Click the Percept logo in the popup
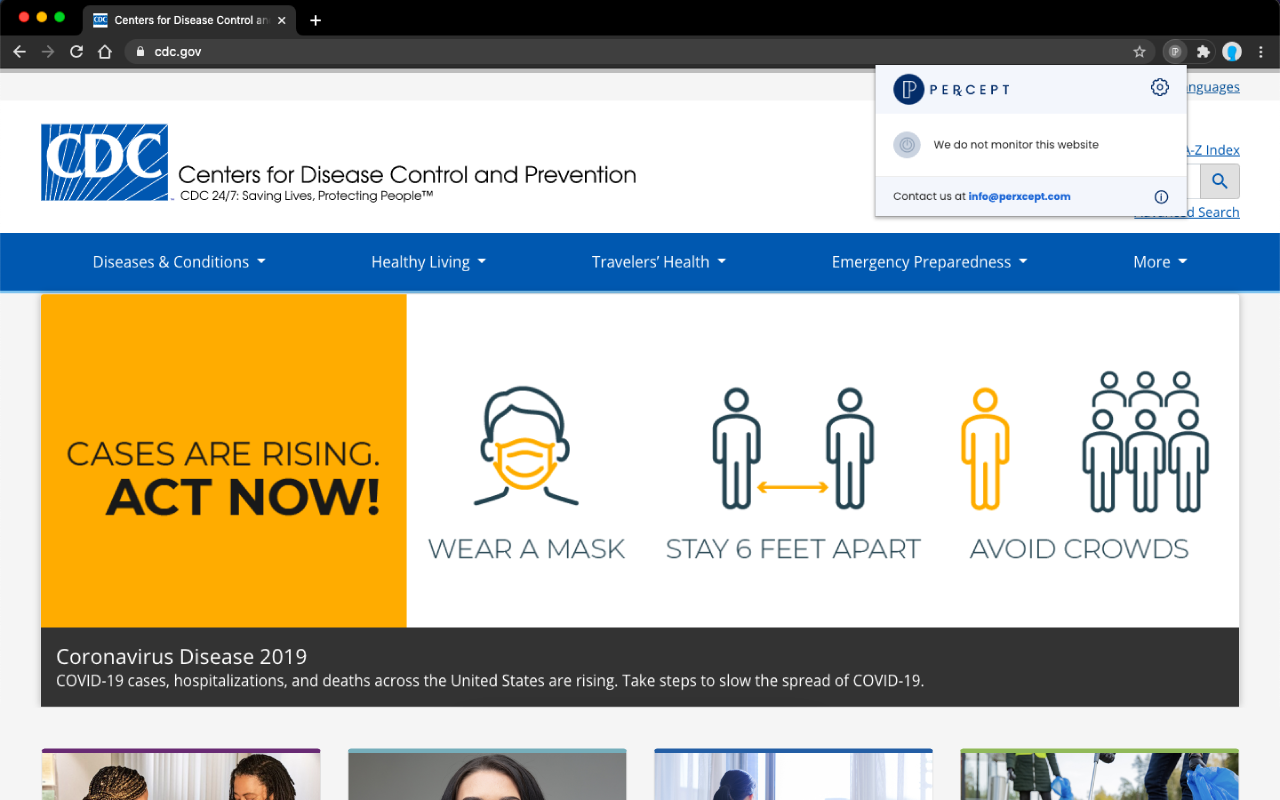 pos(951,89)
